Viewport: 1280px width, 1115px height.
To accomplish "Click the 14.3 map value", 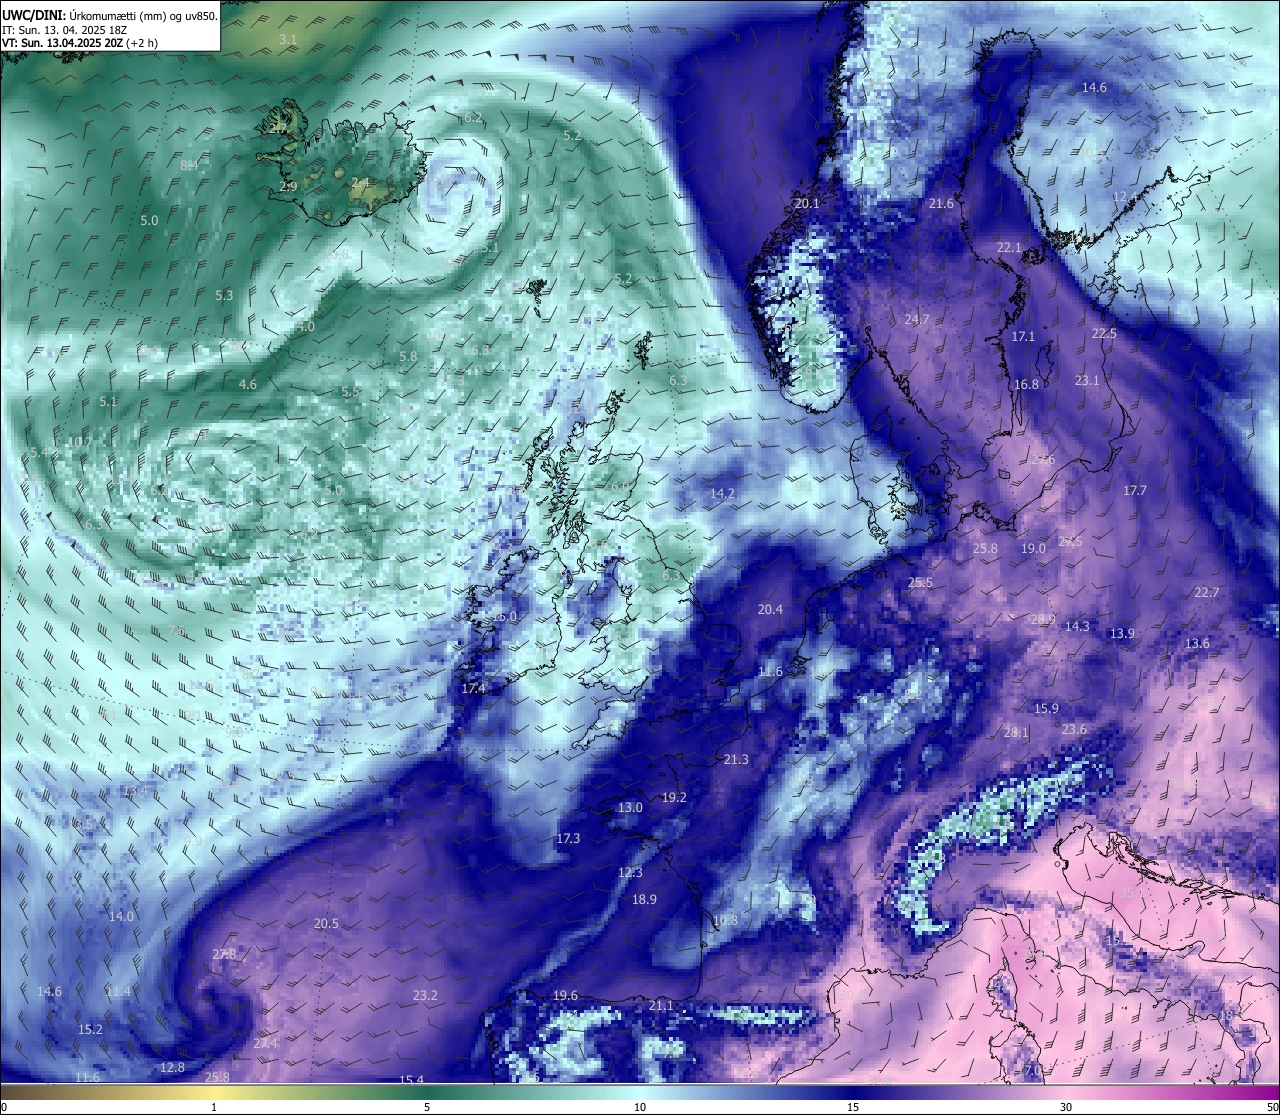I will [x=1077, y=626].
